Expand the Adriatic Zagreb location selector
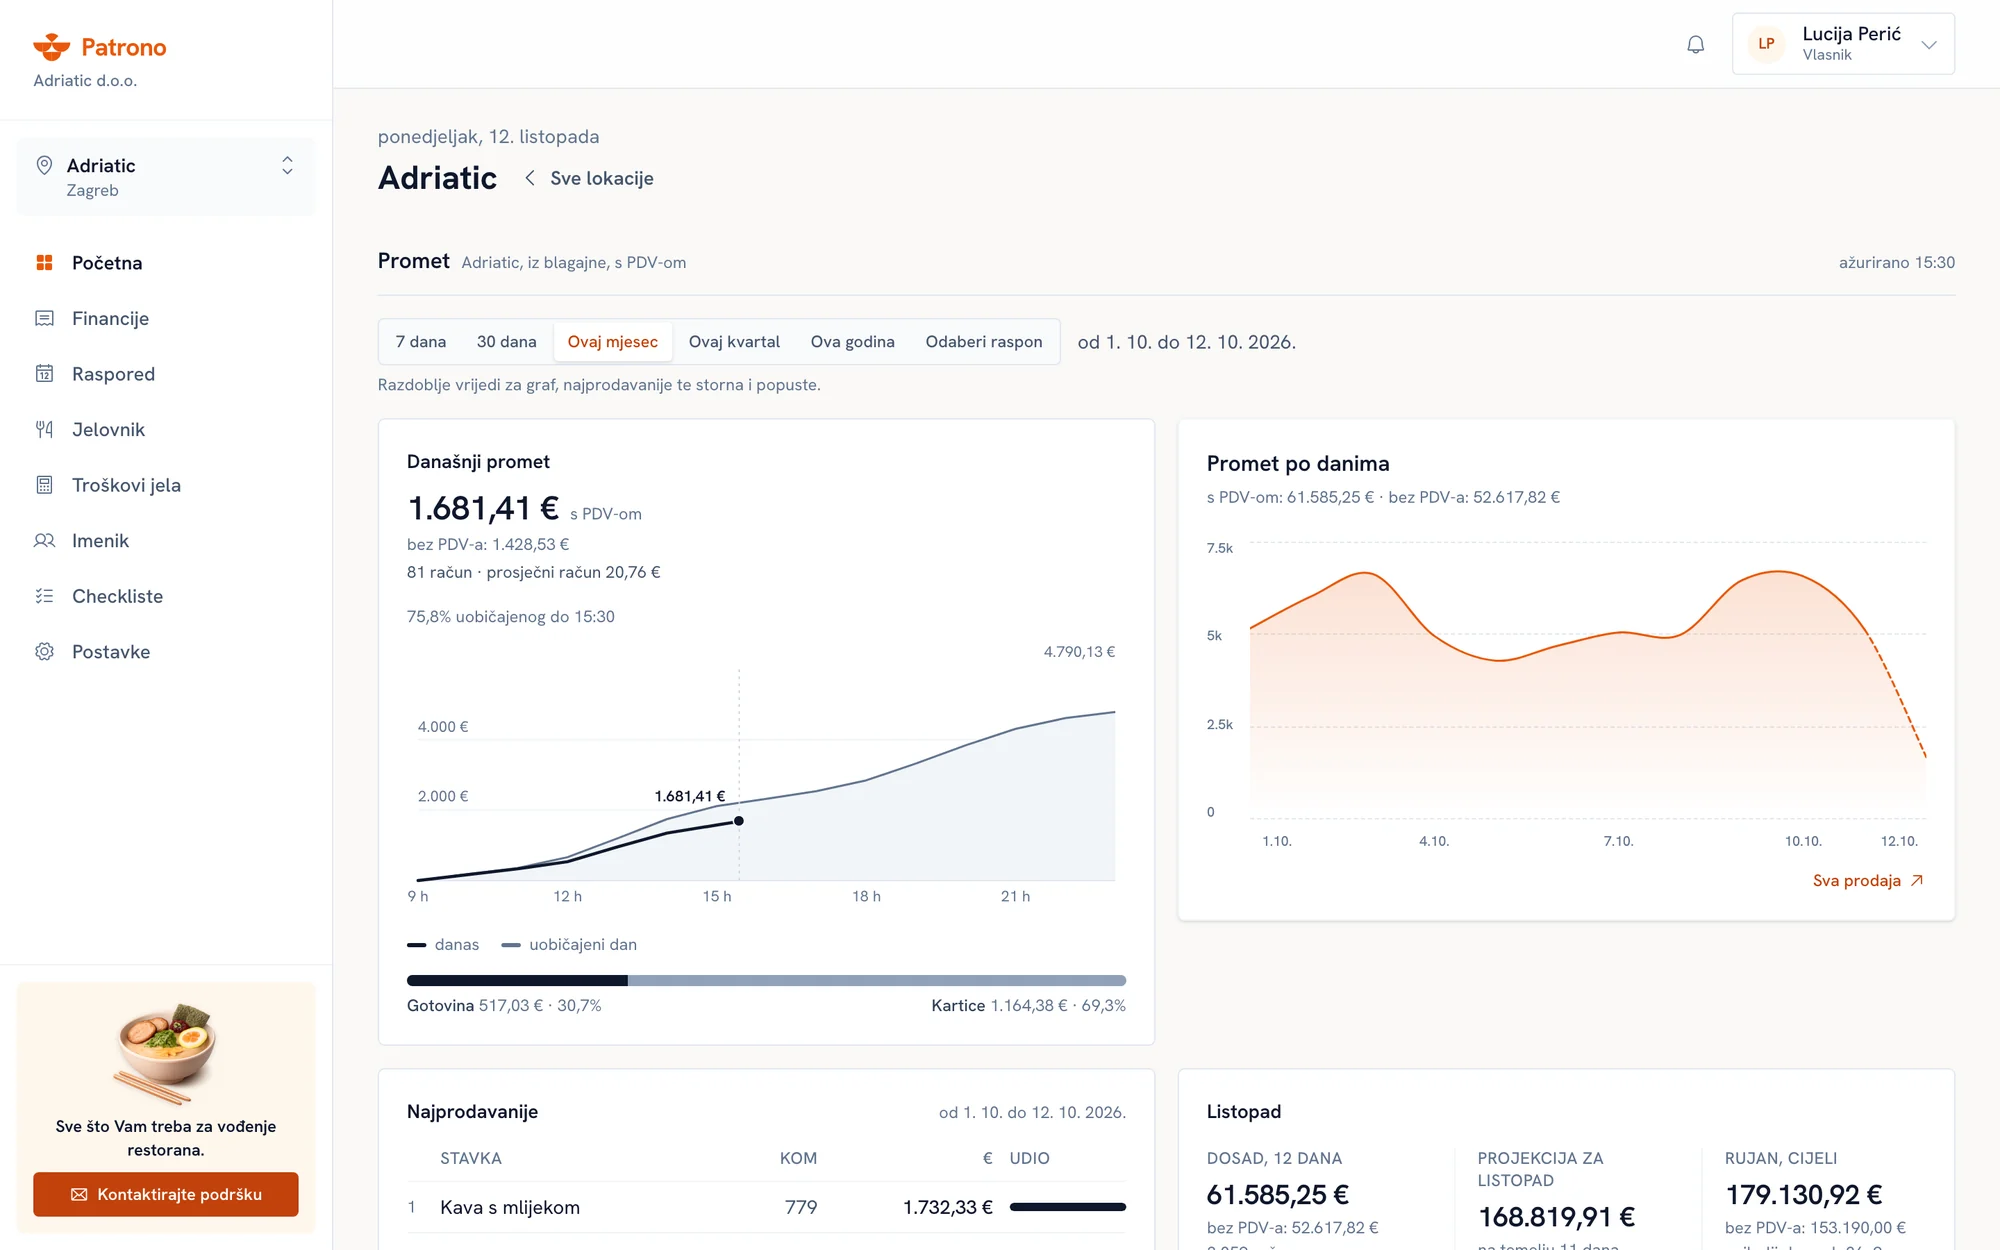 tap(166, 177)
